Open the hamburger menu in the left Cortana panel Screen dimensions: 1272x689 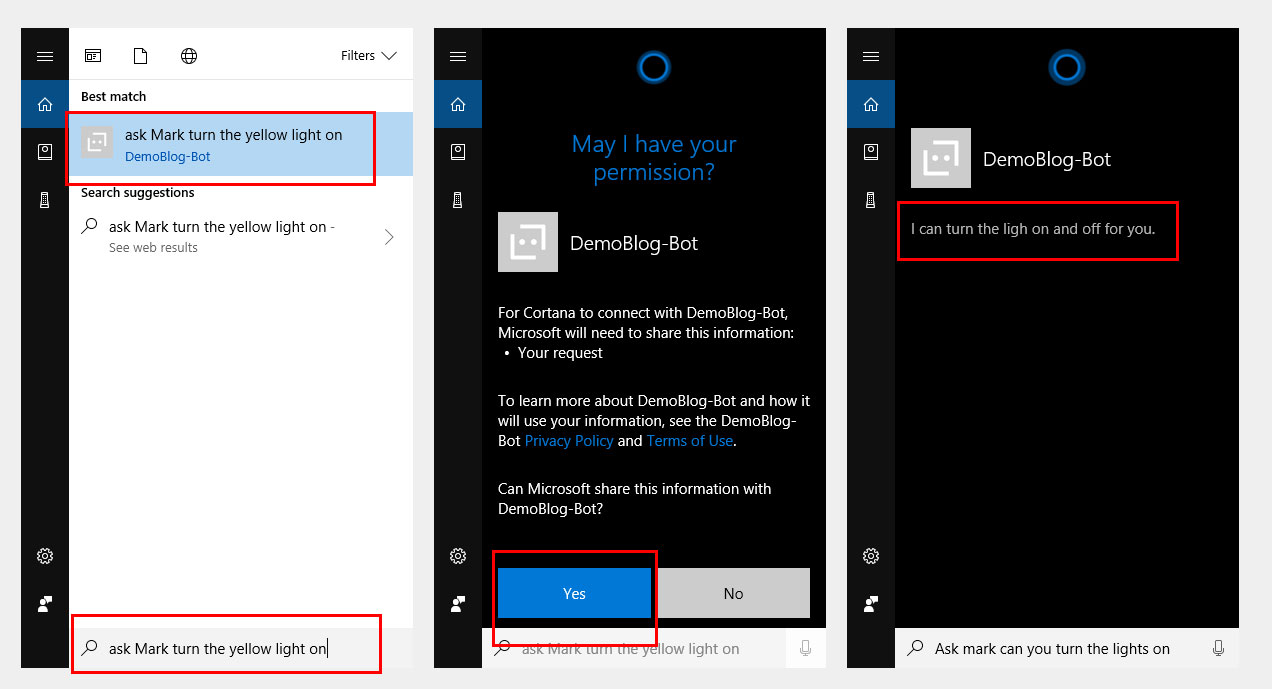[x=45, y=56]
